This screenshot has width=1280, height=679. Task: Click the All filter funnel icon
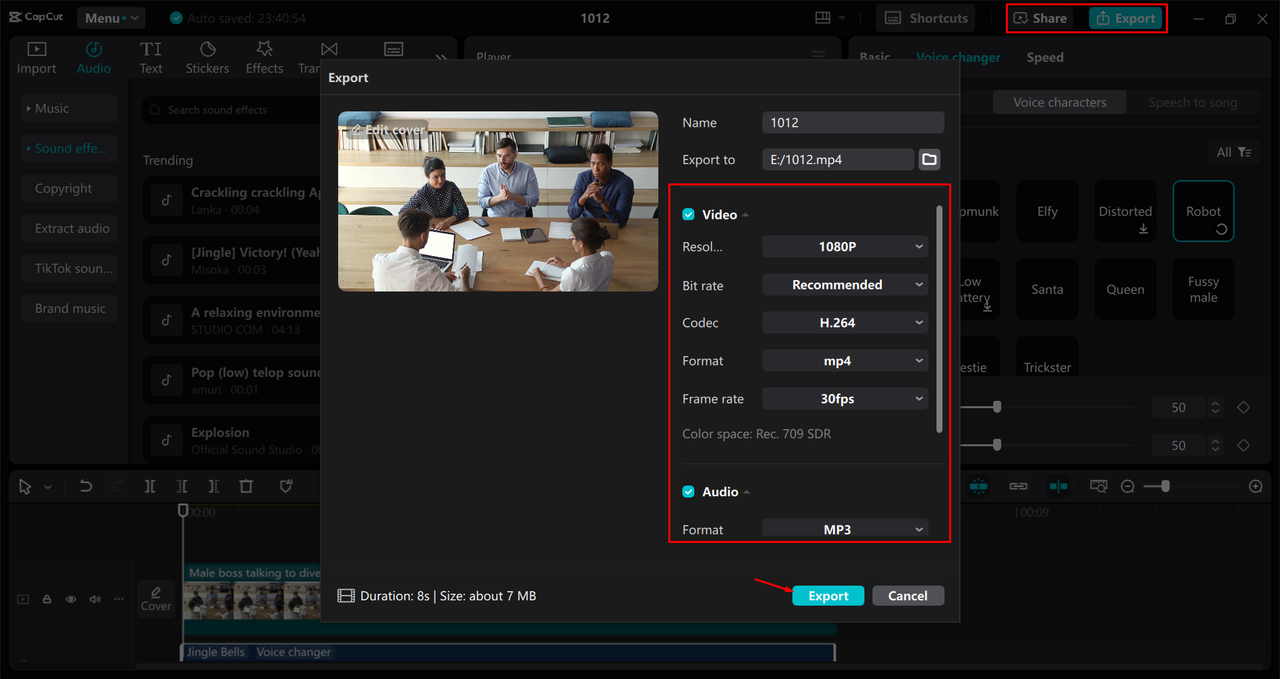coord(1244,152)
